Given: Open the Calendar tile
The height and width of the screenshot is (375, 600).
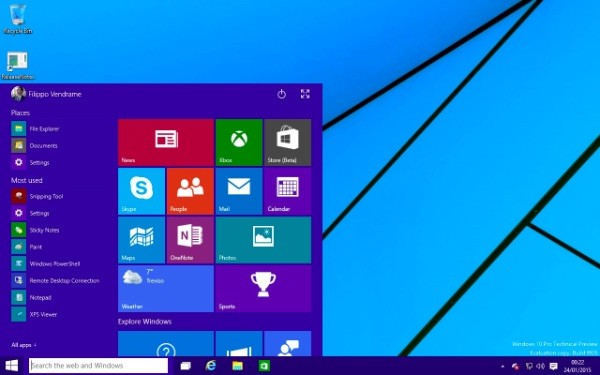Looking at the screenshot, I should point(287,191).
